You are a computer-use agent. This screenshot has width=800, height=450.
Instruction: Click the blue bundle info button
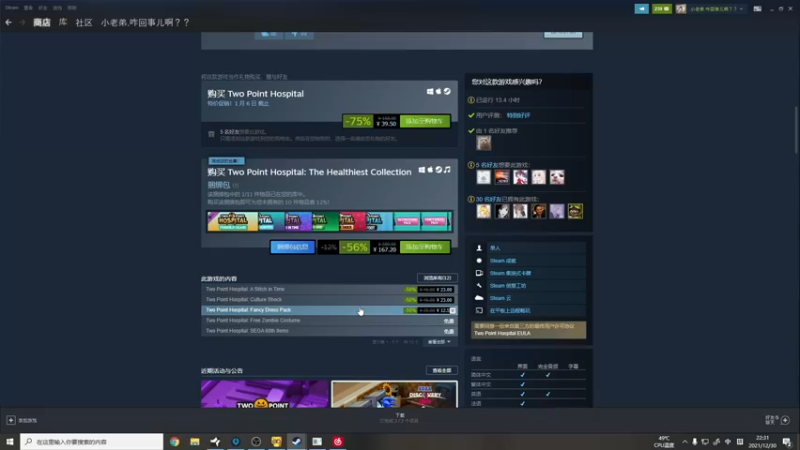pyautogui.click(x=292, y=247)
